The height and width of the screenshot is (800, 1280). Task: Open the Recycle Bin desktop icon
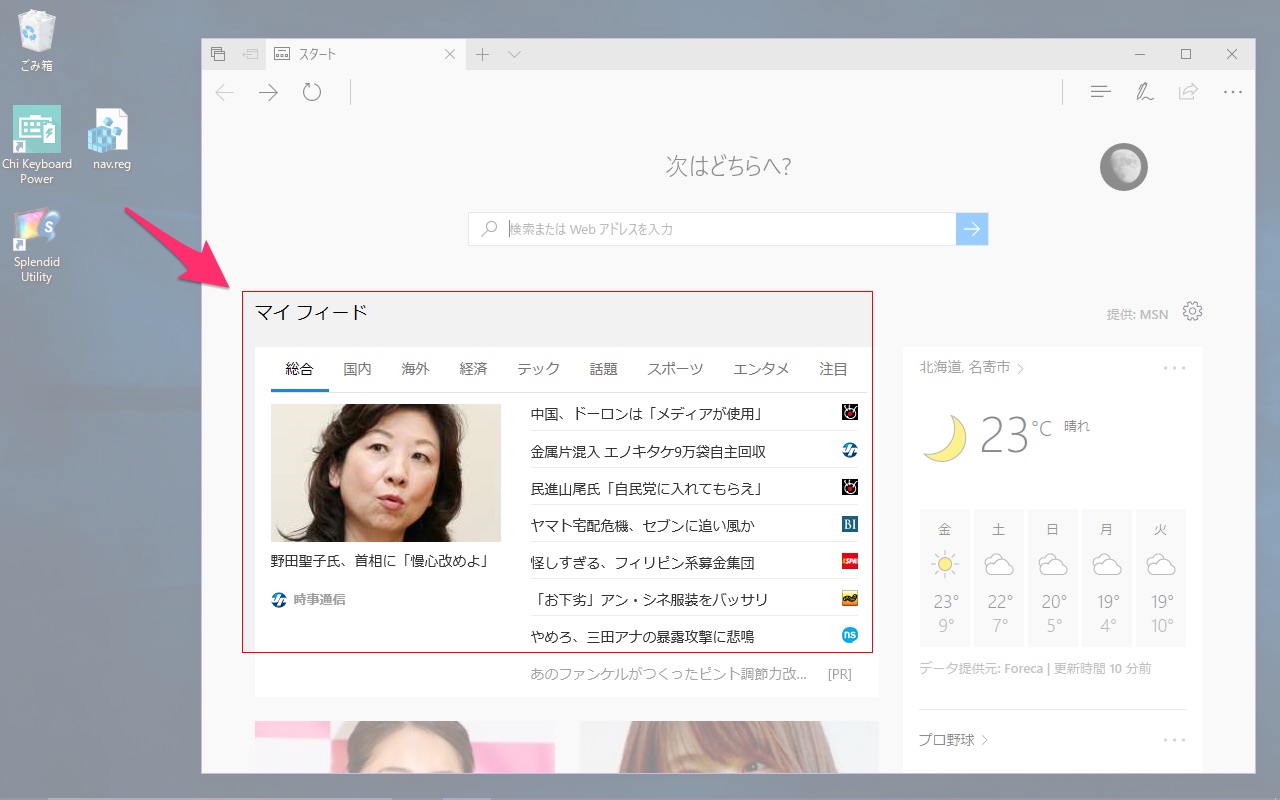[x=36, y=40]
